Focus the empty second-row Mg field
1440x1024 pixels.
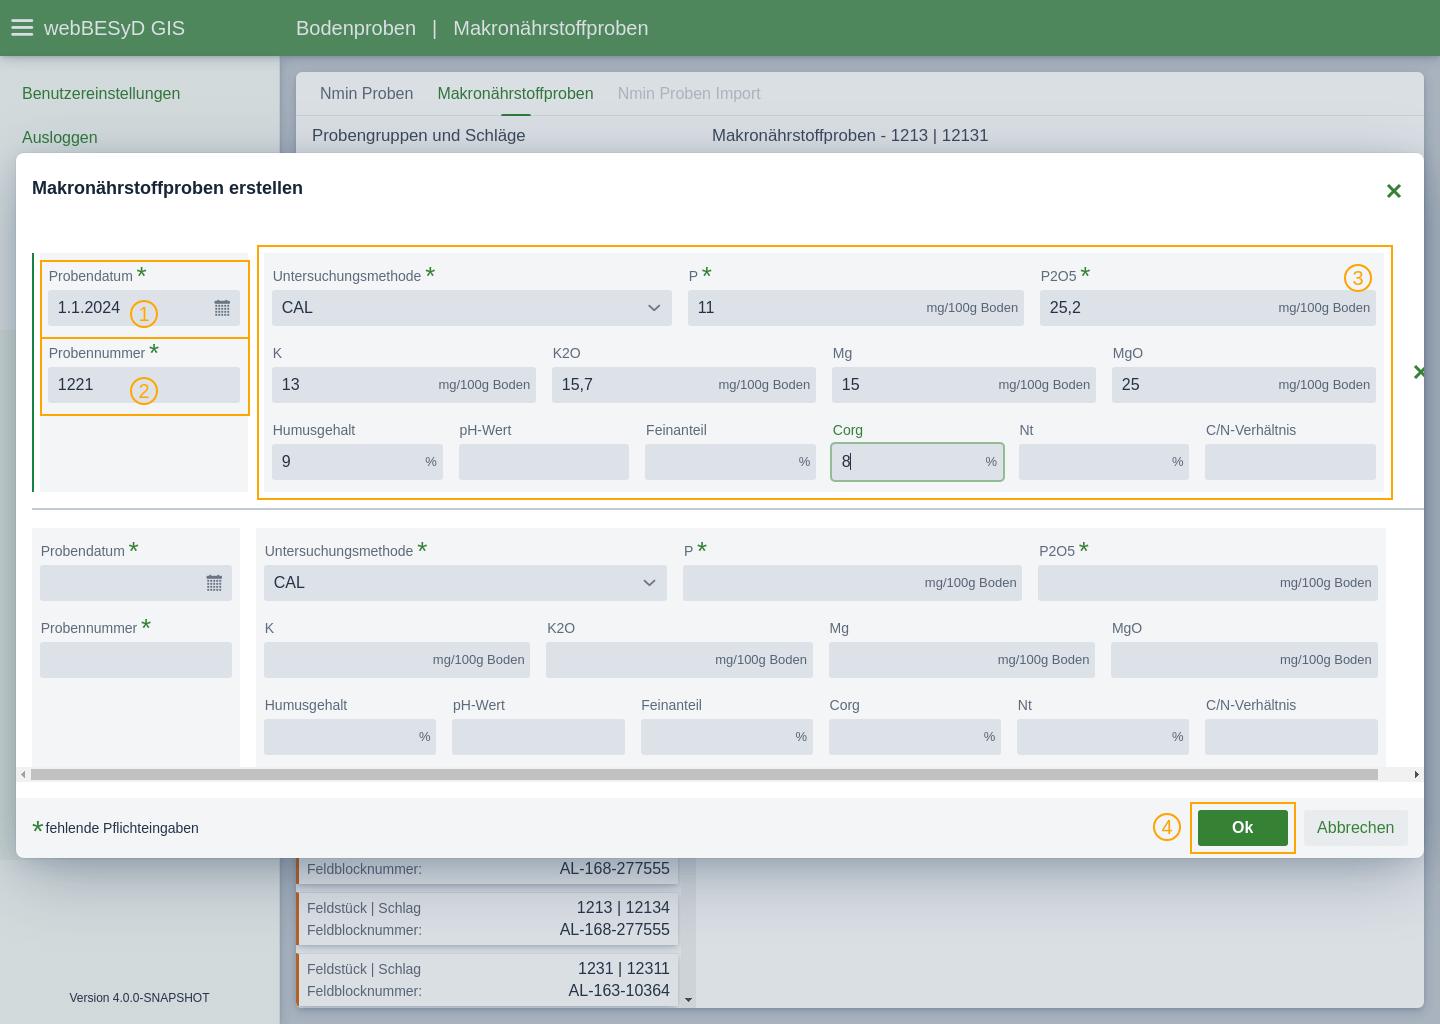pyautogui.click(x=962, y=660)
